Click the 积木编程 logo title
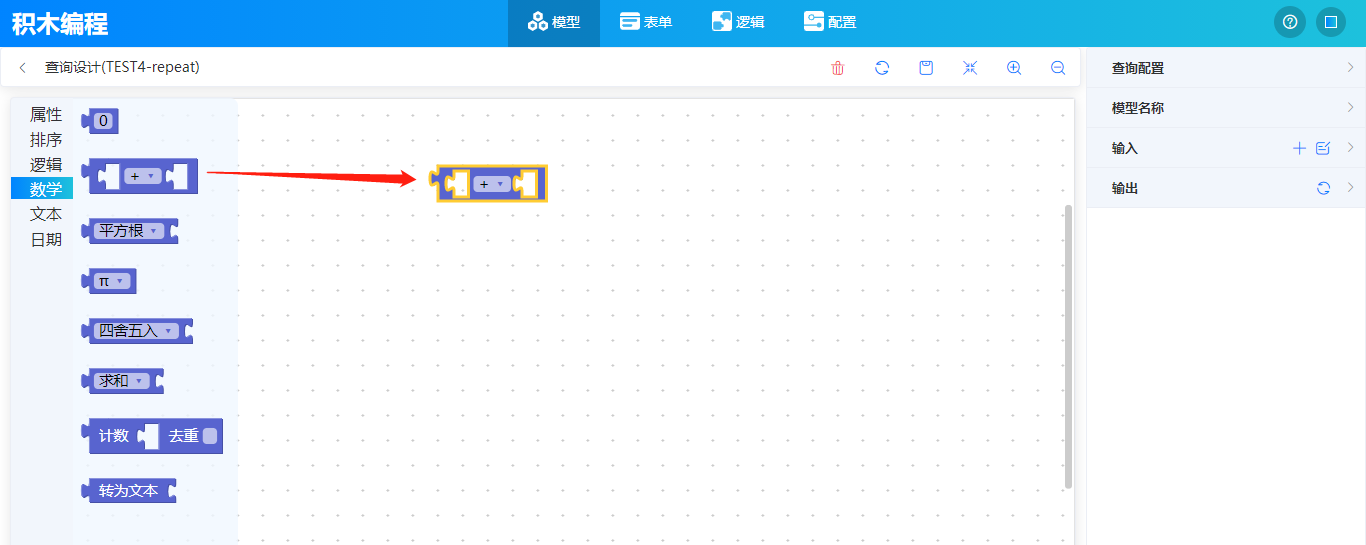 click(61, 24)
